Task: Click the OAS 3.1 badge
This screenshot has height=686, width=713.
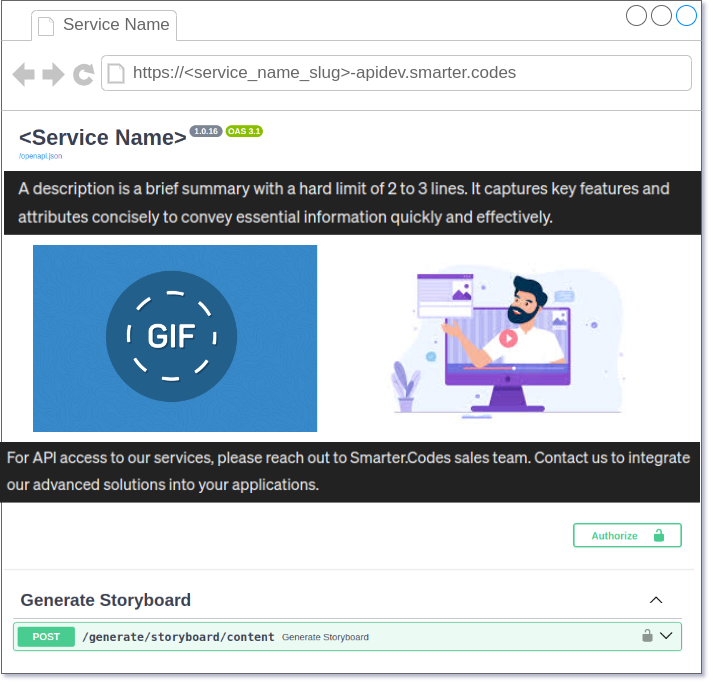Action: click(244, 131)
